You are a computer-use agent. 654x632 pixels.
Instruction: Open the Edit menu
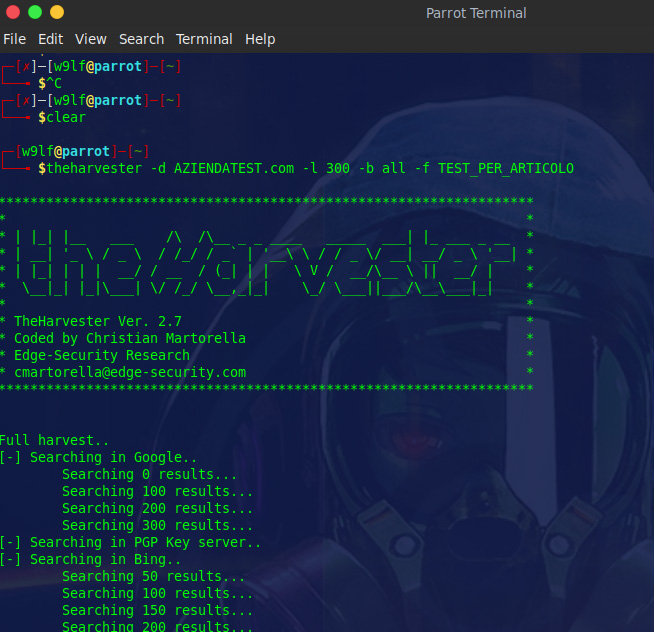[50, 39]
